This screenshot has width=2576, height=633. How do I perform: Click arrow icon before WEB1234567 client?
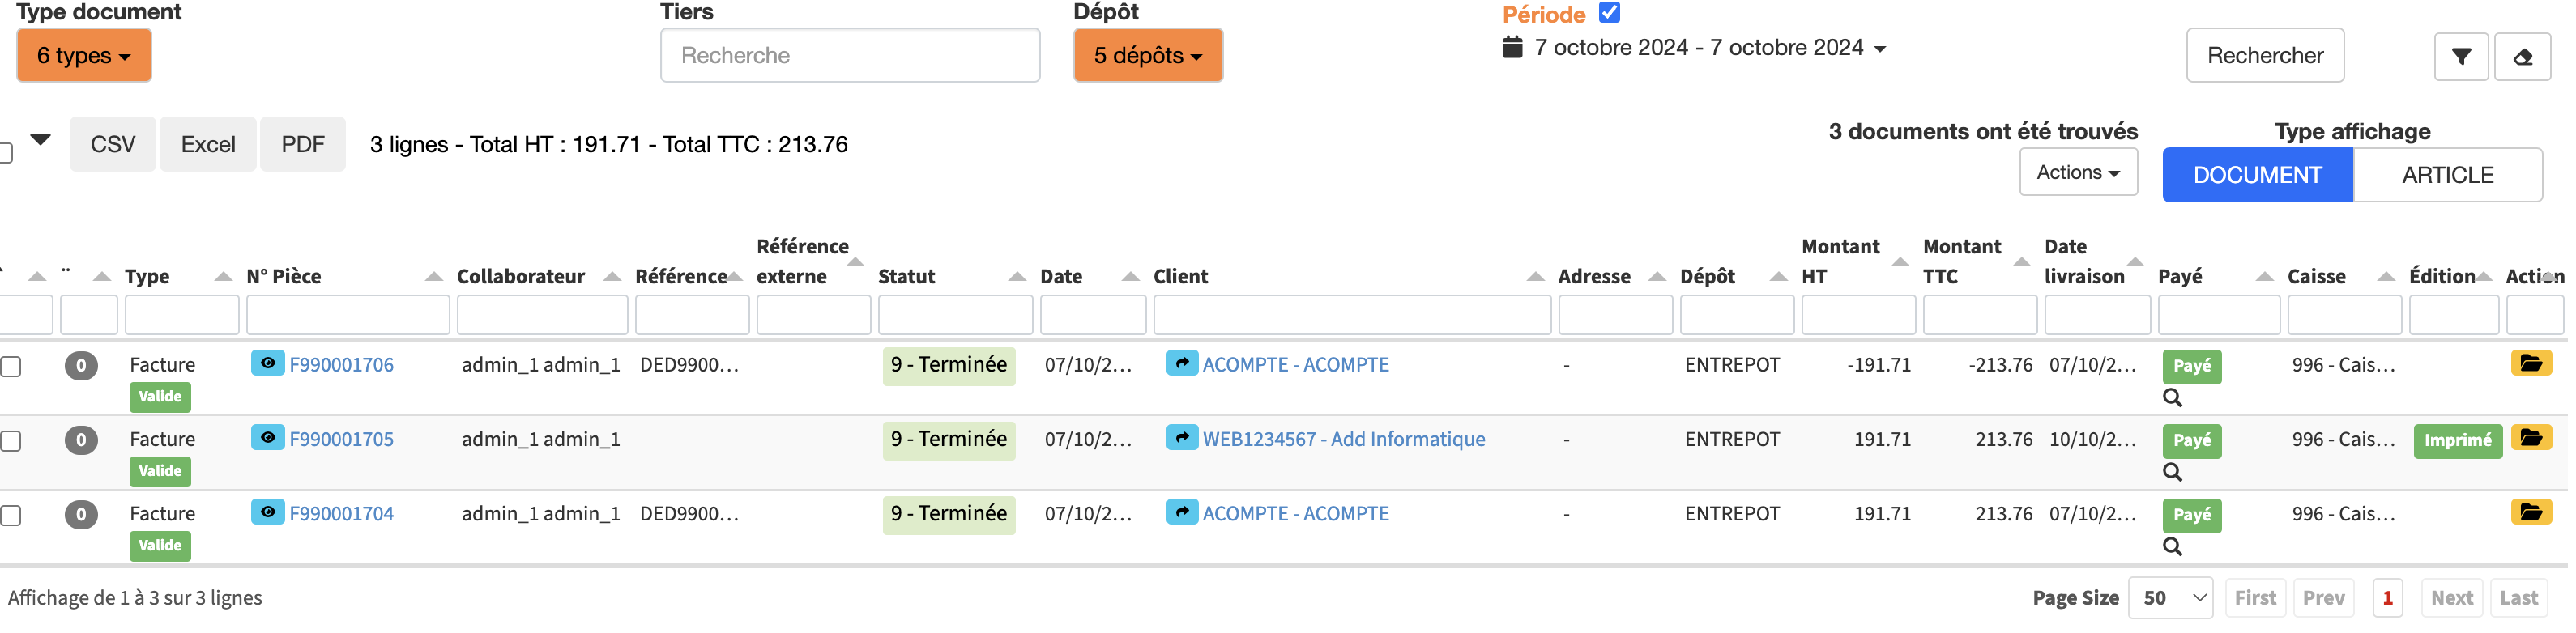(x=1181, y=438)
